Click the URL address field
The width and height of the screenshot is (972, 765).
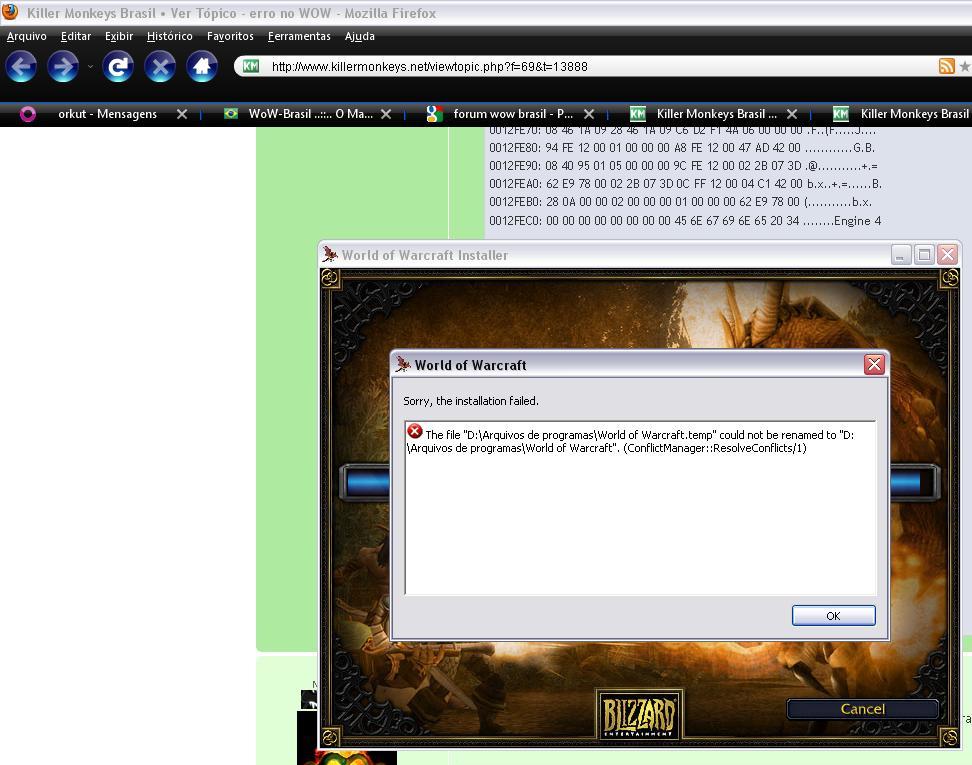coord(590,67)
